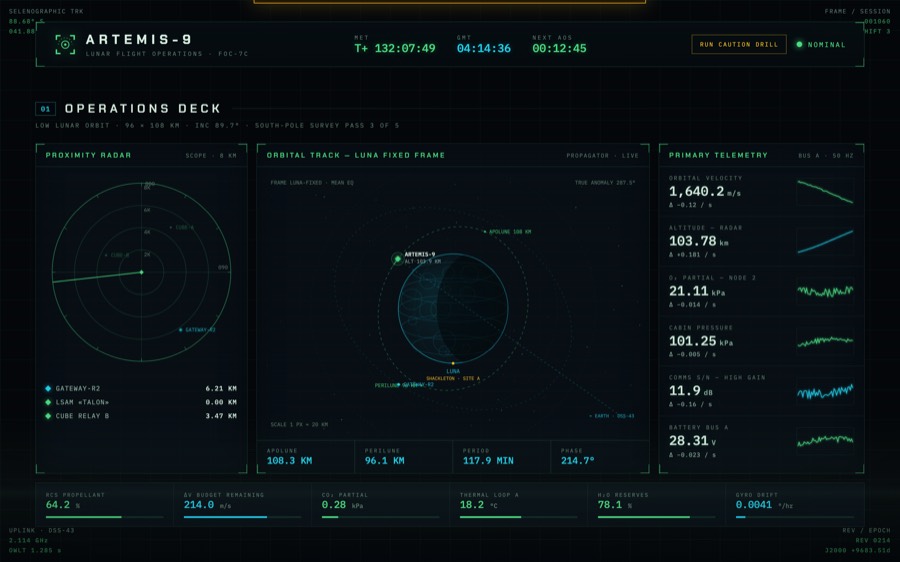Click the RCS Propellant progress bar
900x562 pixels.
pyautogui.click(x=104, y=517)
